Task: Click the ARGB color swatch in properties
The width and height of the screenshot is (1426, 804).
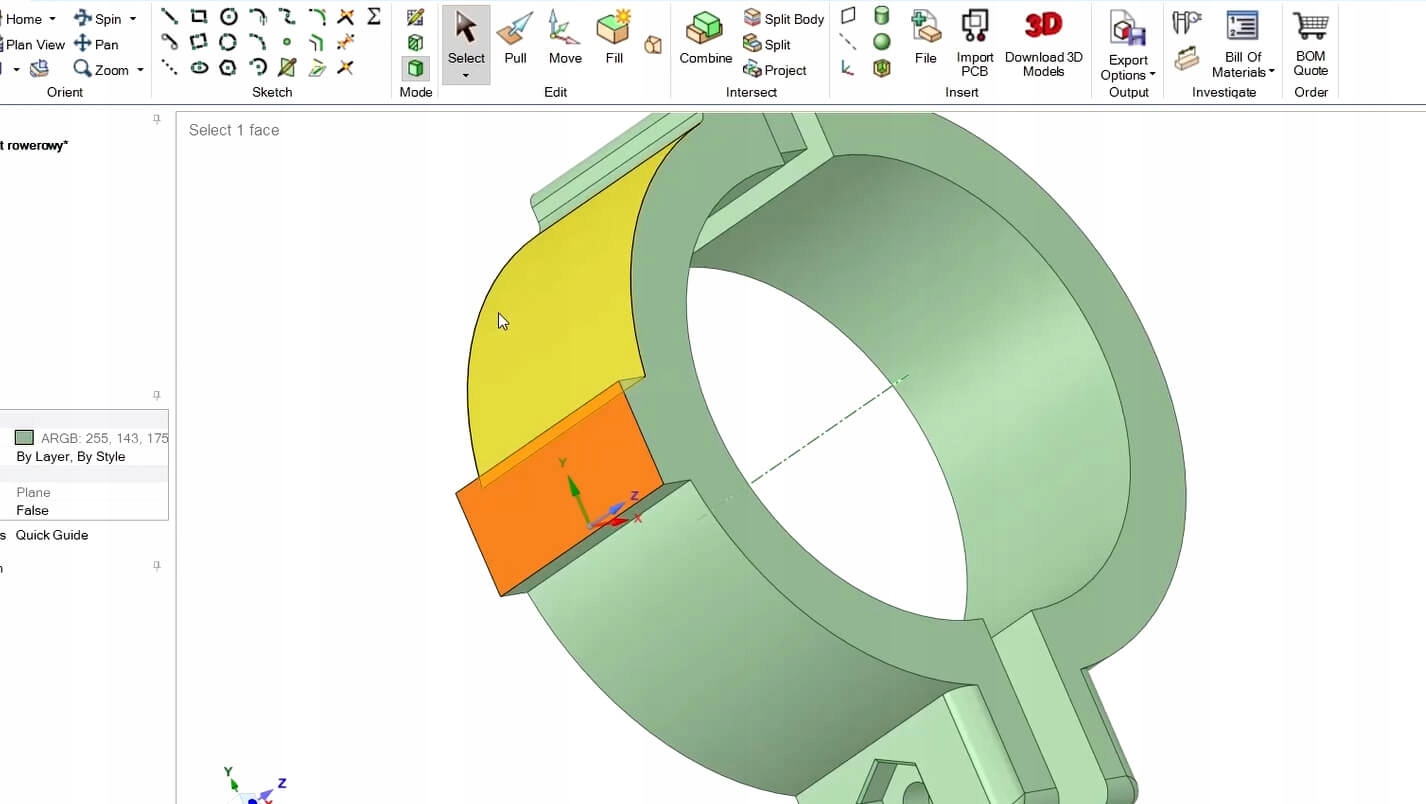Action: coord(24,438)
